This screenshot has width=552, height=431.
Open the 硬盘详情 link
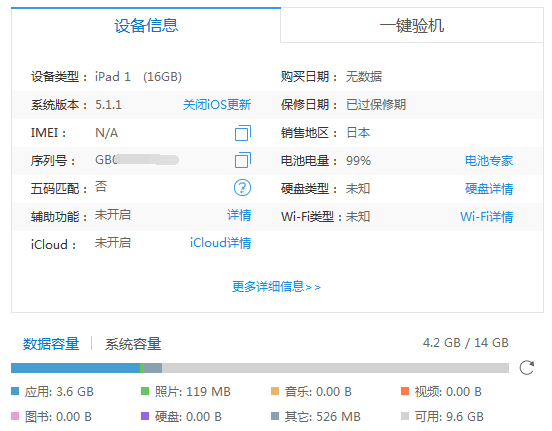tap(489, 189)
